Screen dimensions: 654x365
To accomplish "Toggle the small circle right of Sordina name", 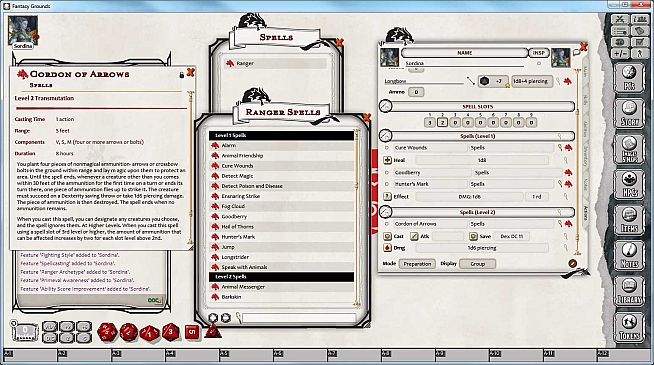I will [539, 63].
